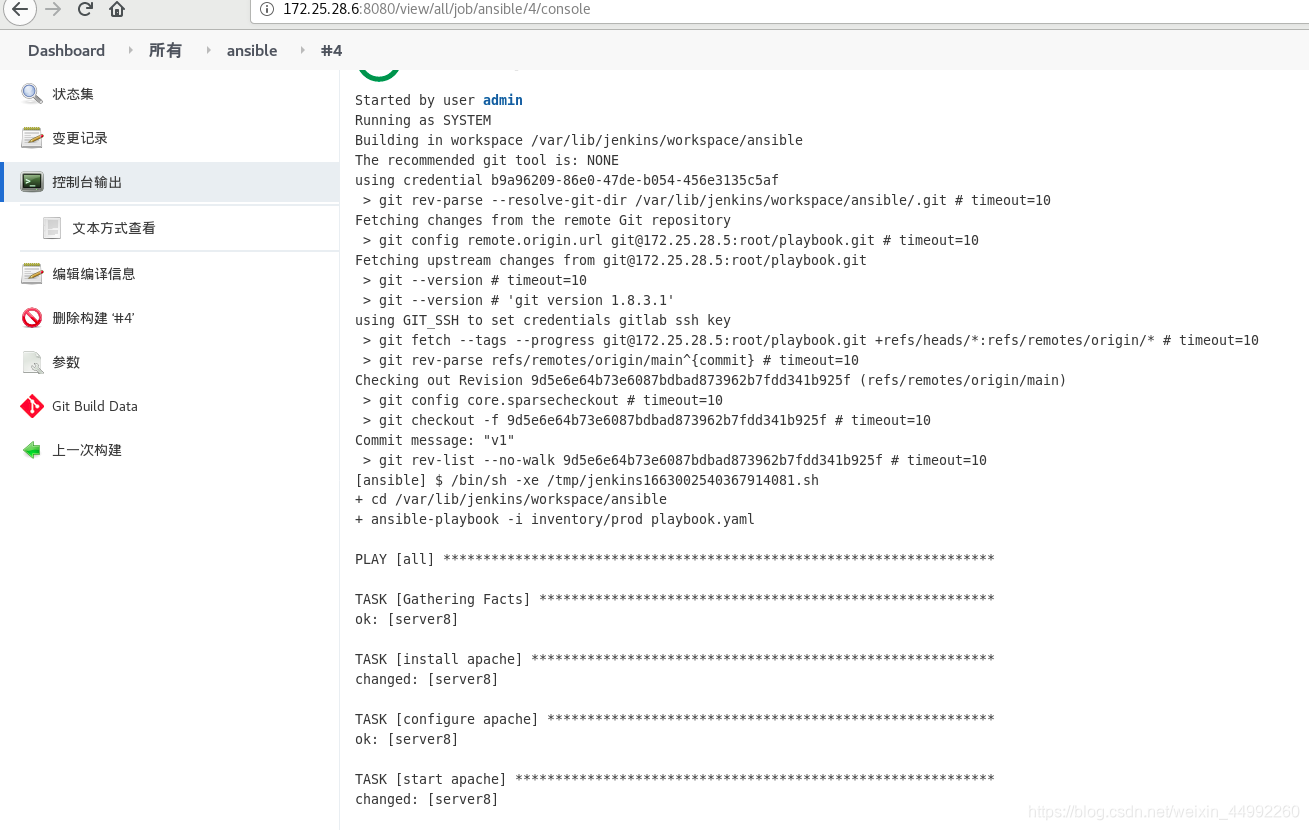The width and height of the screenshot is (1309, 830).
Task: Reload the page with the refresh icon
Action: point(85,10)
